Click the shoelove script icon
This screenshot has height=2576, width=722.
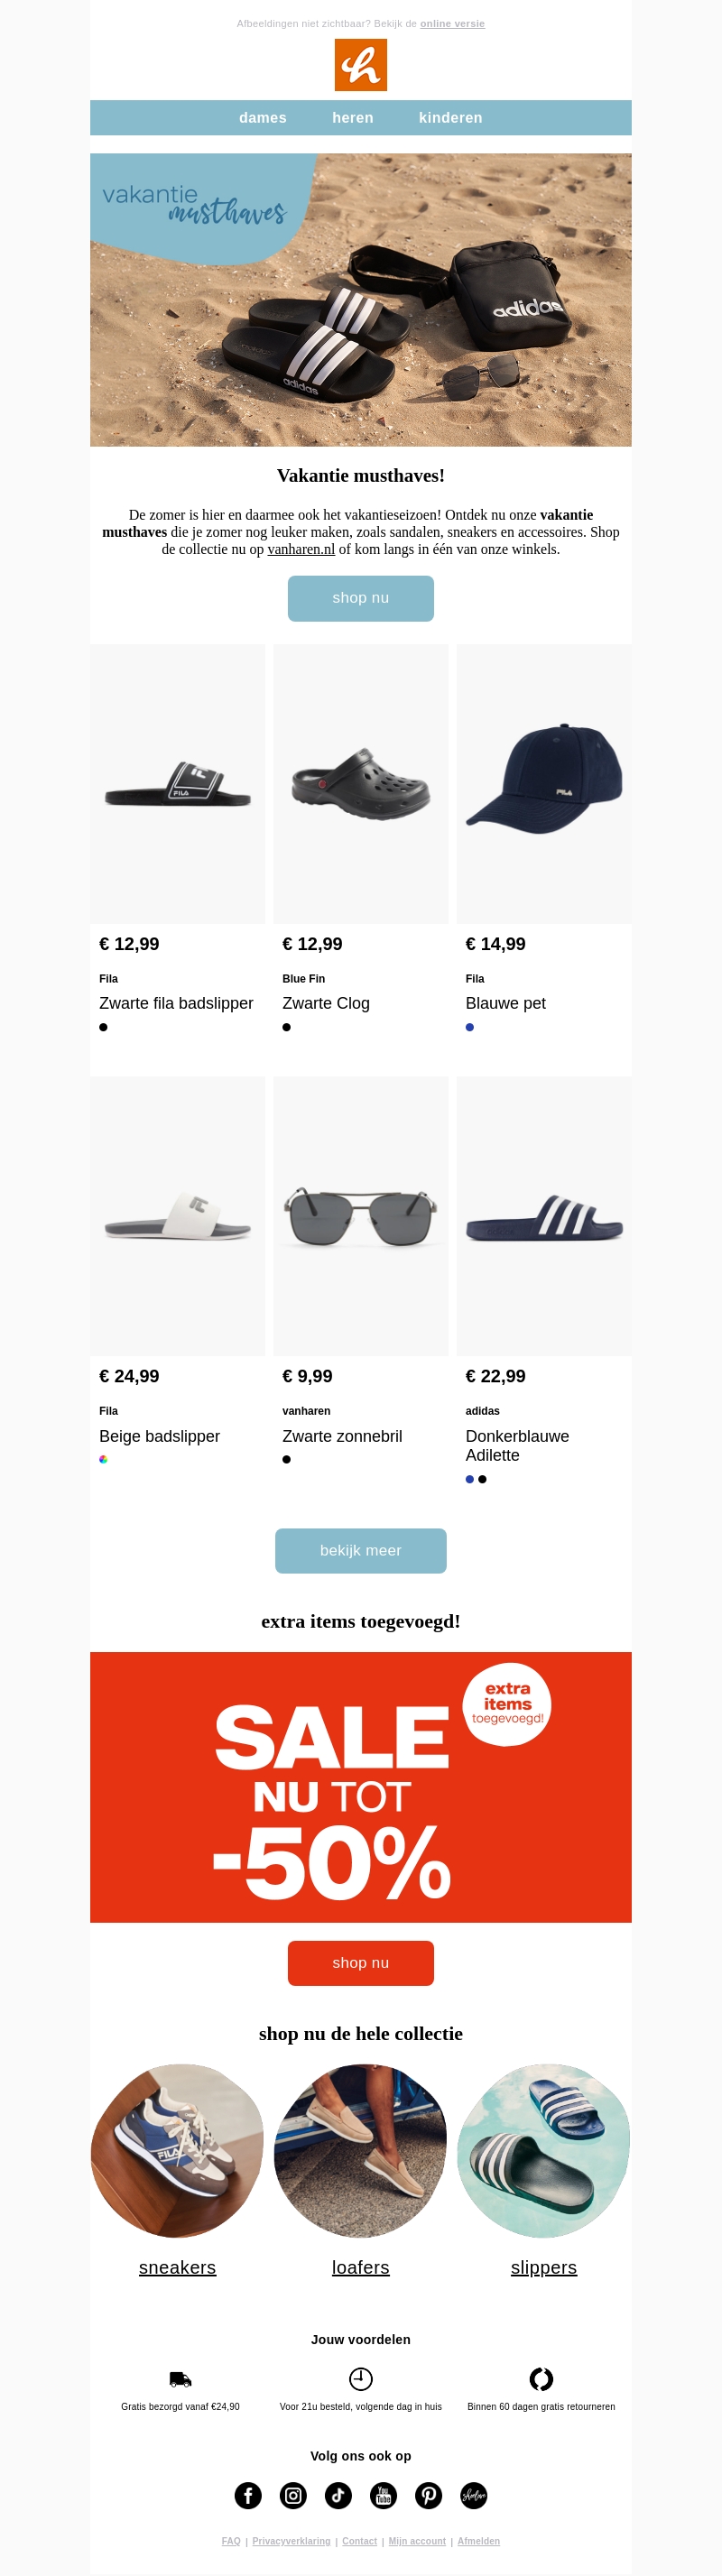coord(474,2495)
